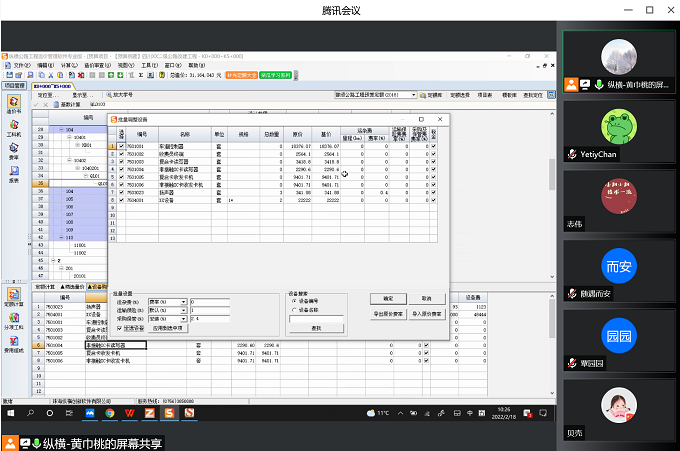Collapse the 10402 tree node
This screenshot has height=451, width=680.
click(x=69, y=160)
